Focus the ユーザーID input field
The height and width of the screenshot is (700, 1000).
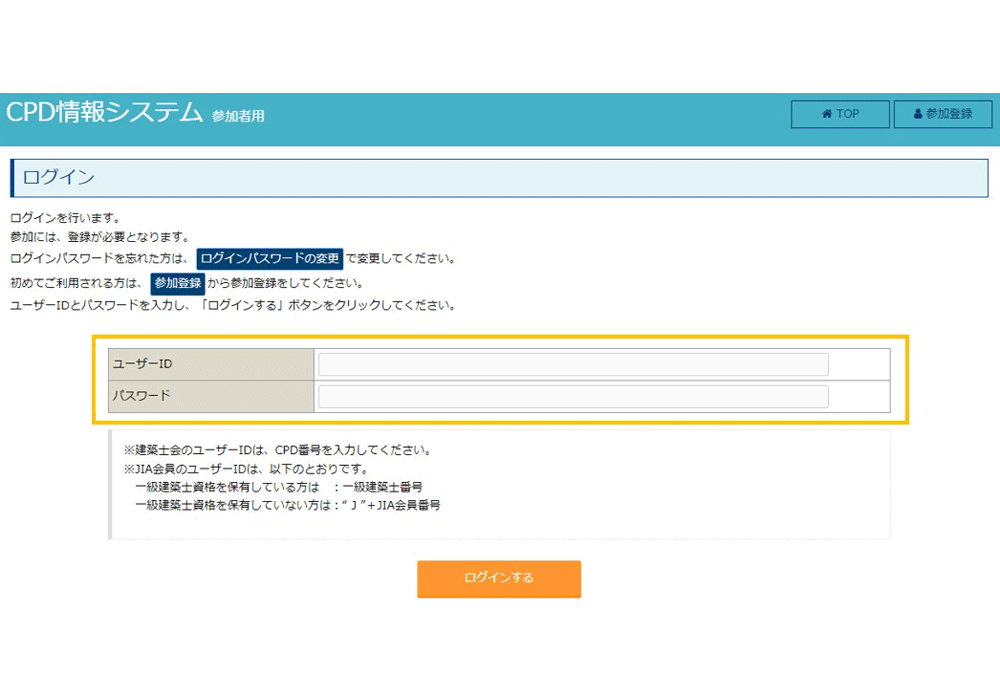[573, 364]
